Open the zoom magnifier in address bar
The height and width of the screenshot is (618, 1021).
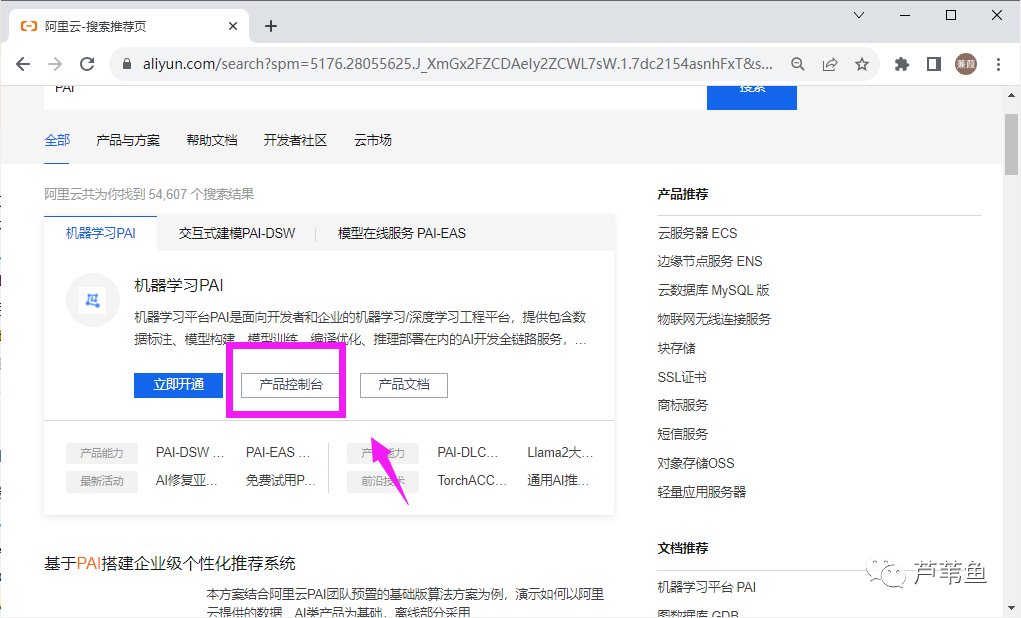click(798, 64)
